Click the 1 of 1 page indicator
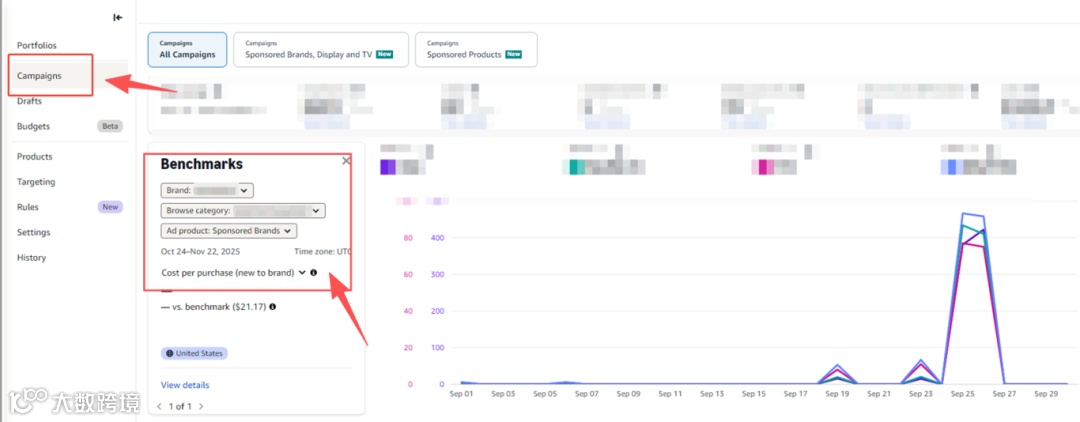The height and width of the screenshot is (422, 1080). pyautogui.click(x=180, y=406)
